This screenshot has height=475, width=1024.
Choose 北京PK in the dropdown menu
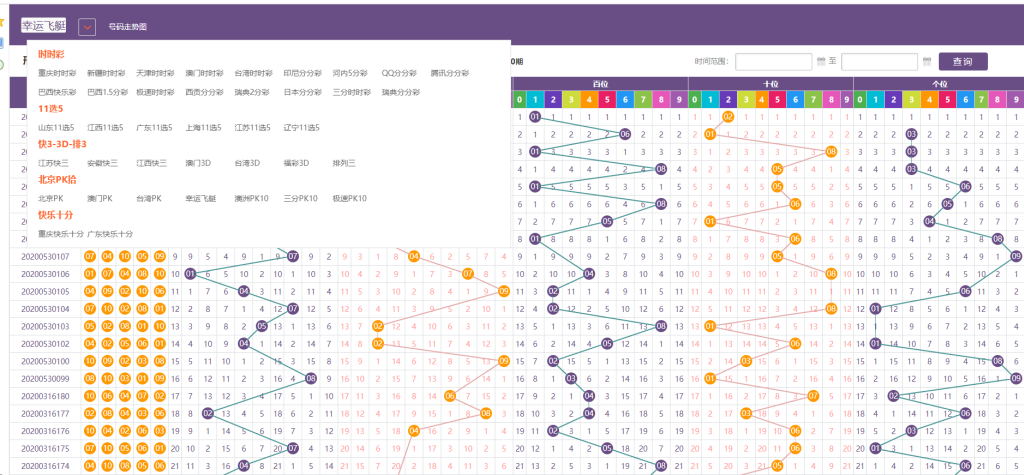[x=51, y=199]
